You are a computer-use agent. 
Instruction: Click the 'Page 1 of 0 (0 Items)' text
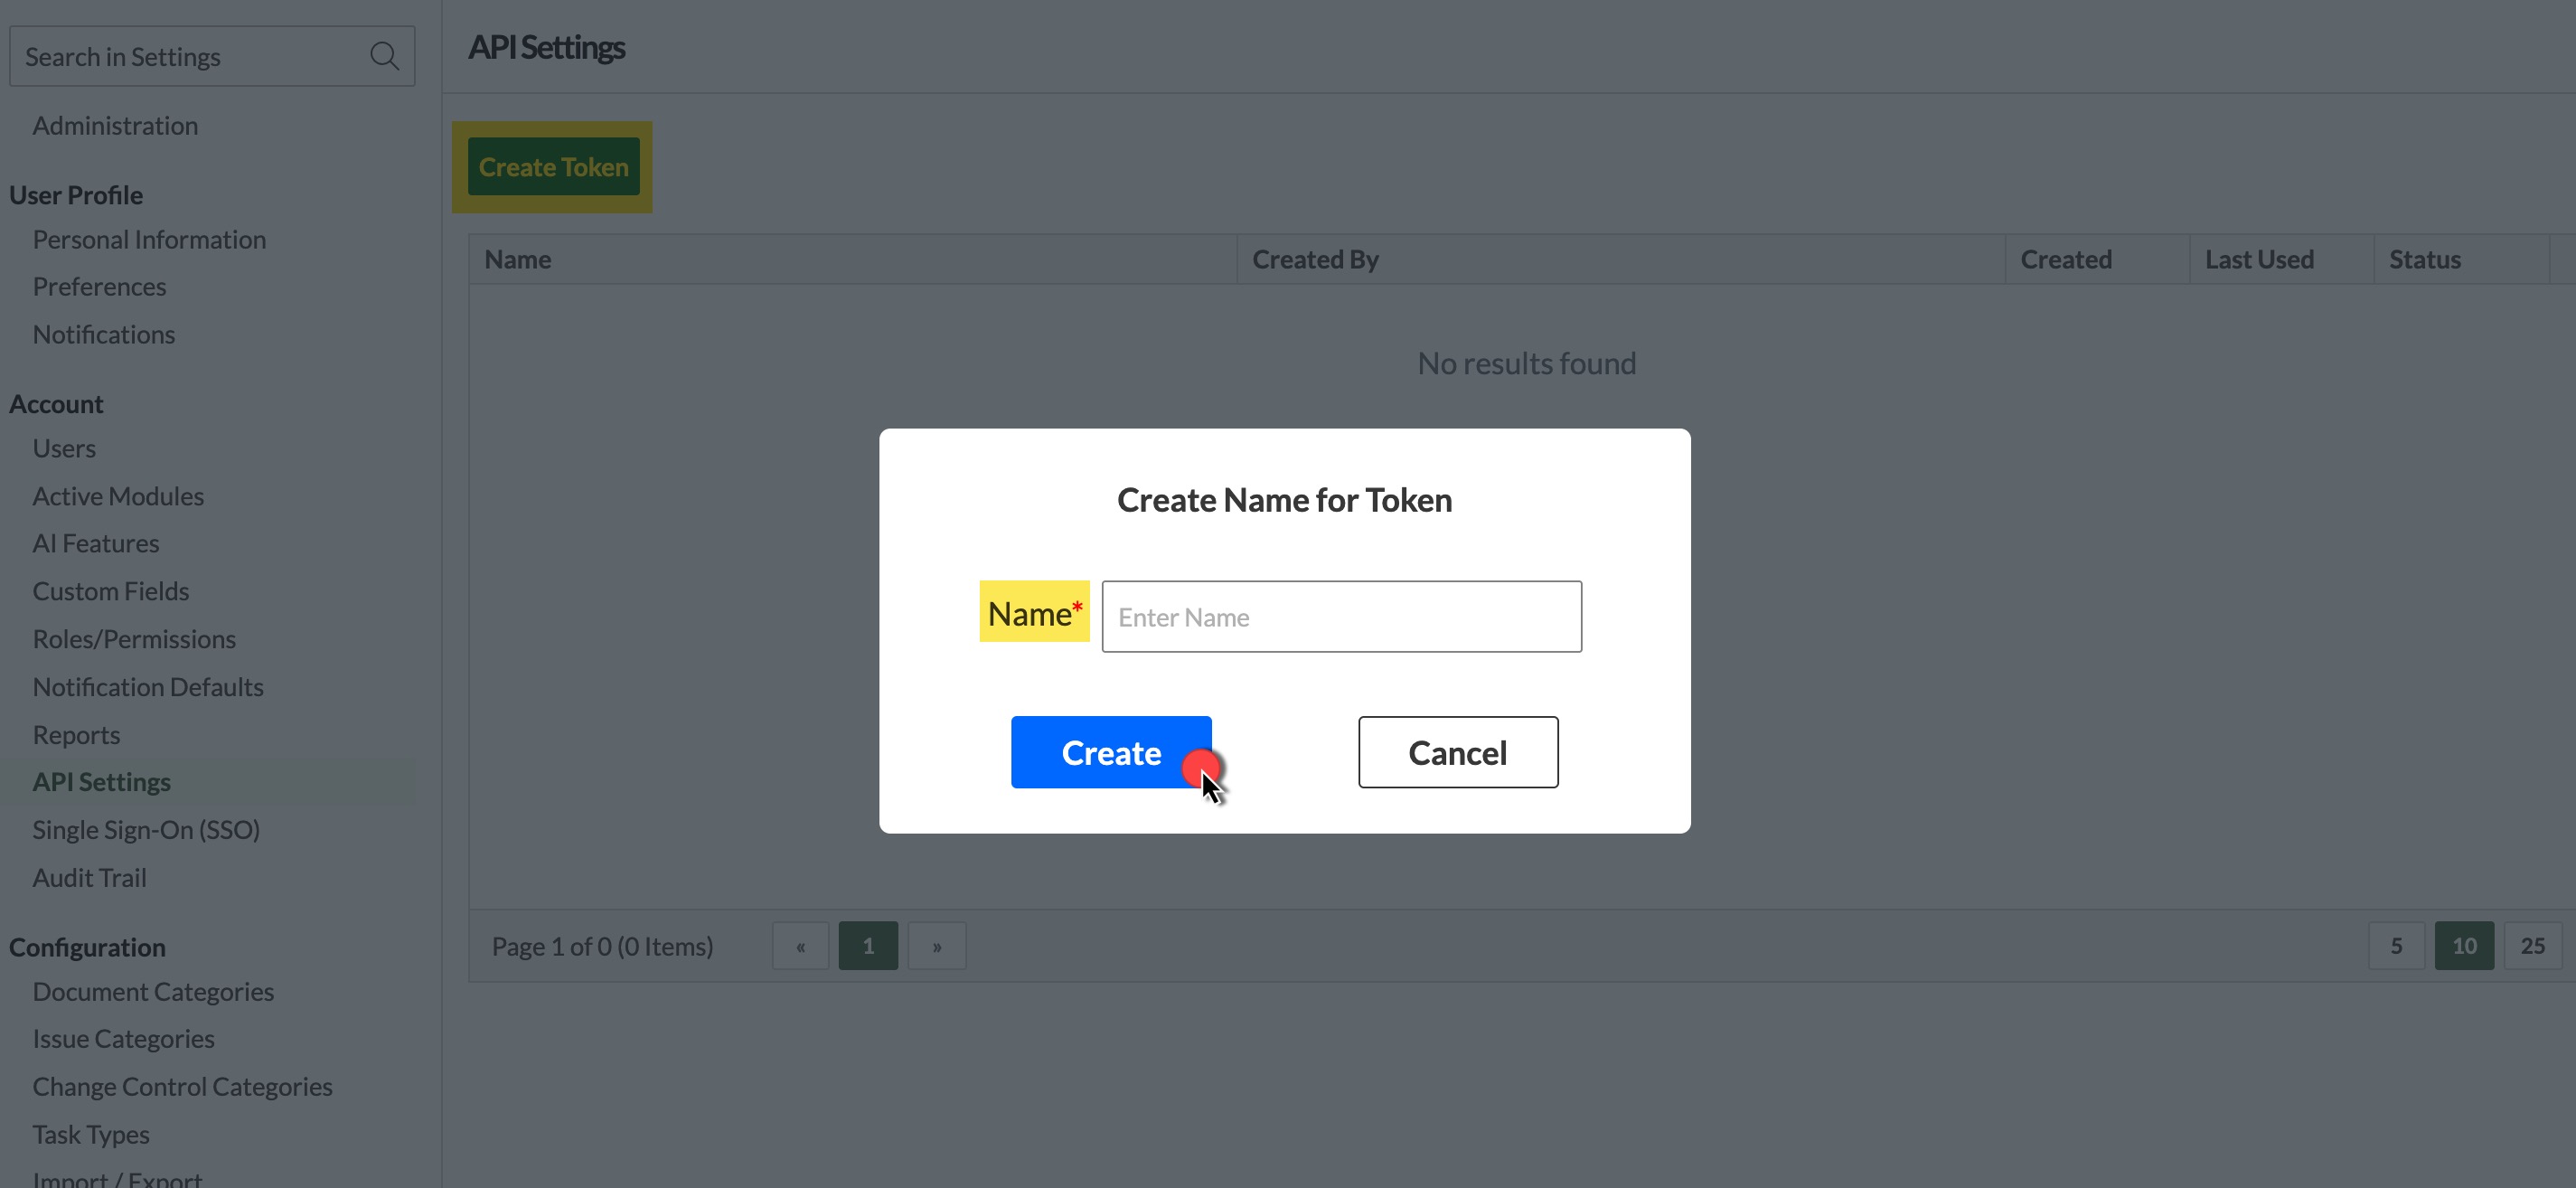click(602, 946)
